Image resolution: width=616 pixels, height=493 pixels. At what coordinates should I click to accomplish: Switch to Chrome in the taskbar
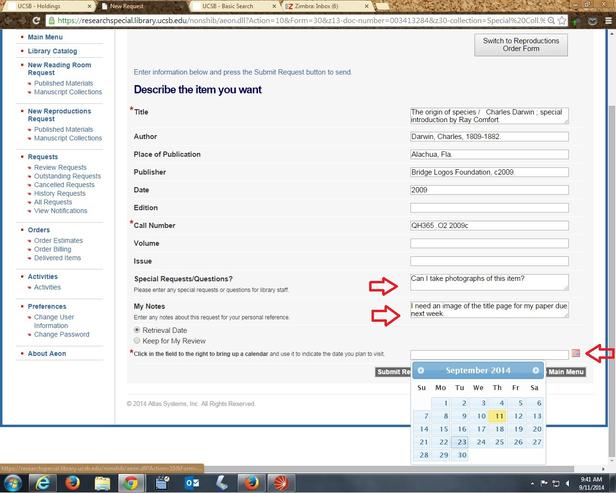click(129, 482)
